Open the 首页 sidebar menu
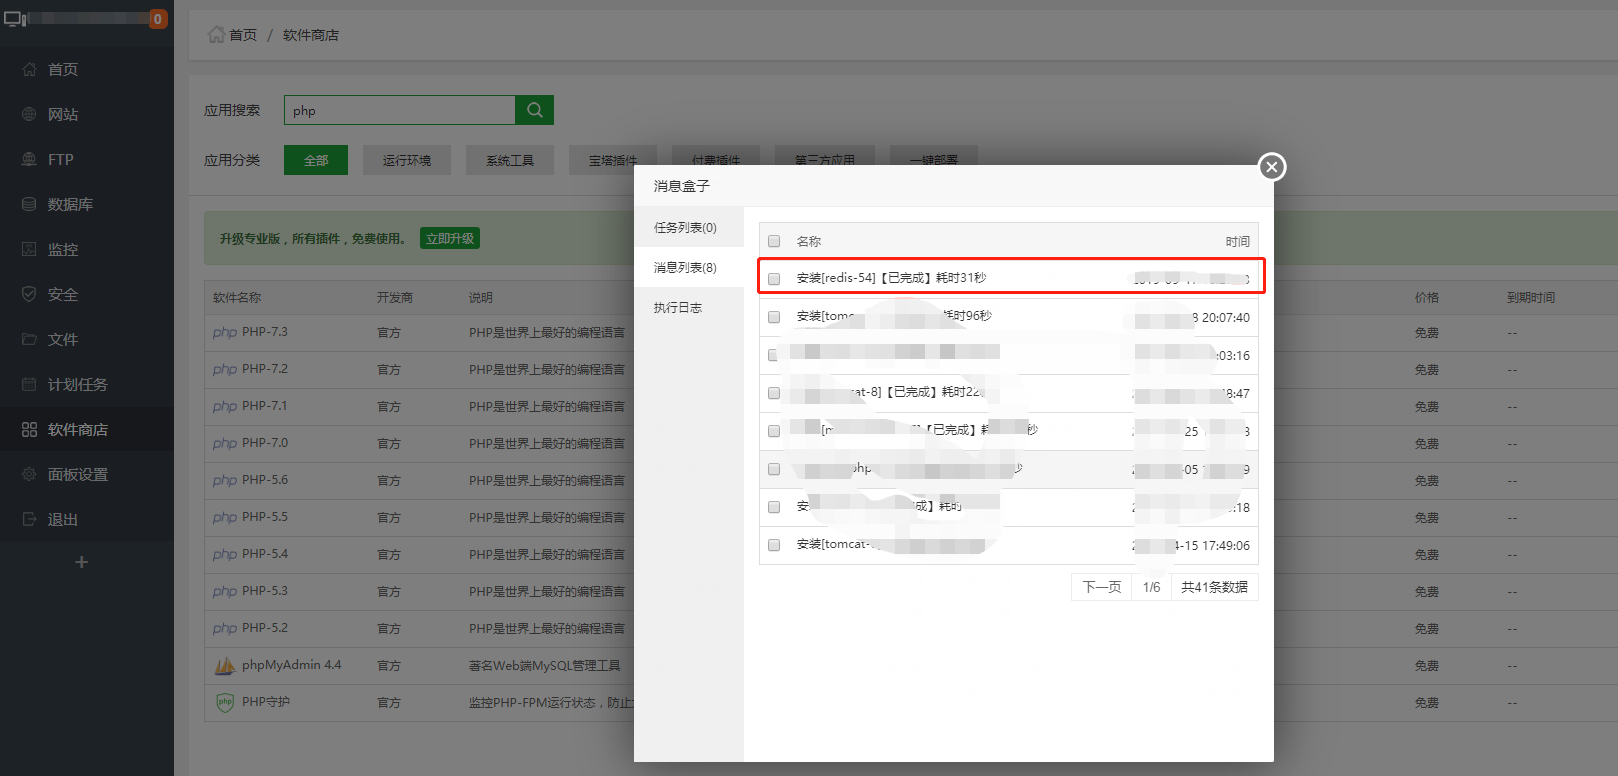Viewport: 1618px width, 776px height. [x=87, y=69]
